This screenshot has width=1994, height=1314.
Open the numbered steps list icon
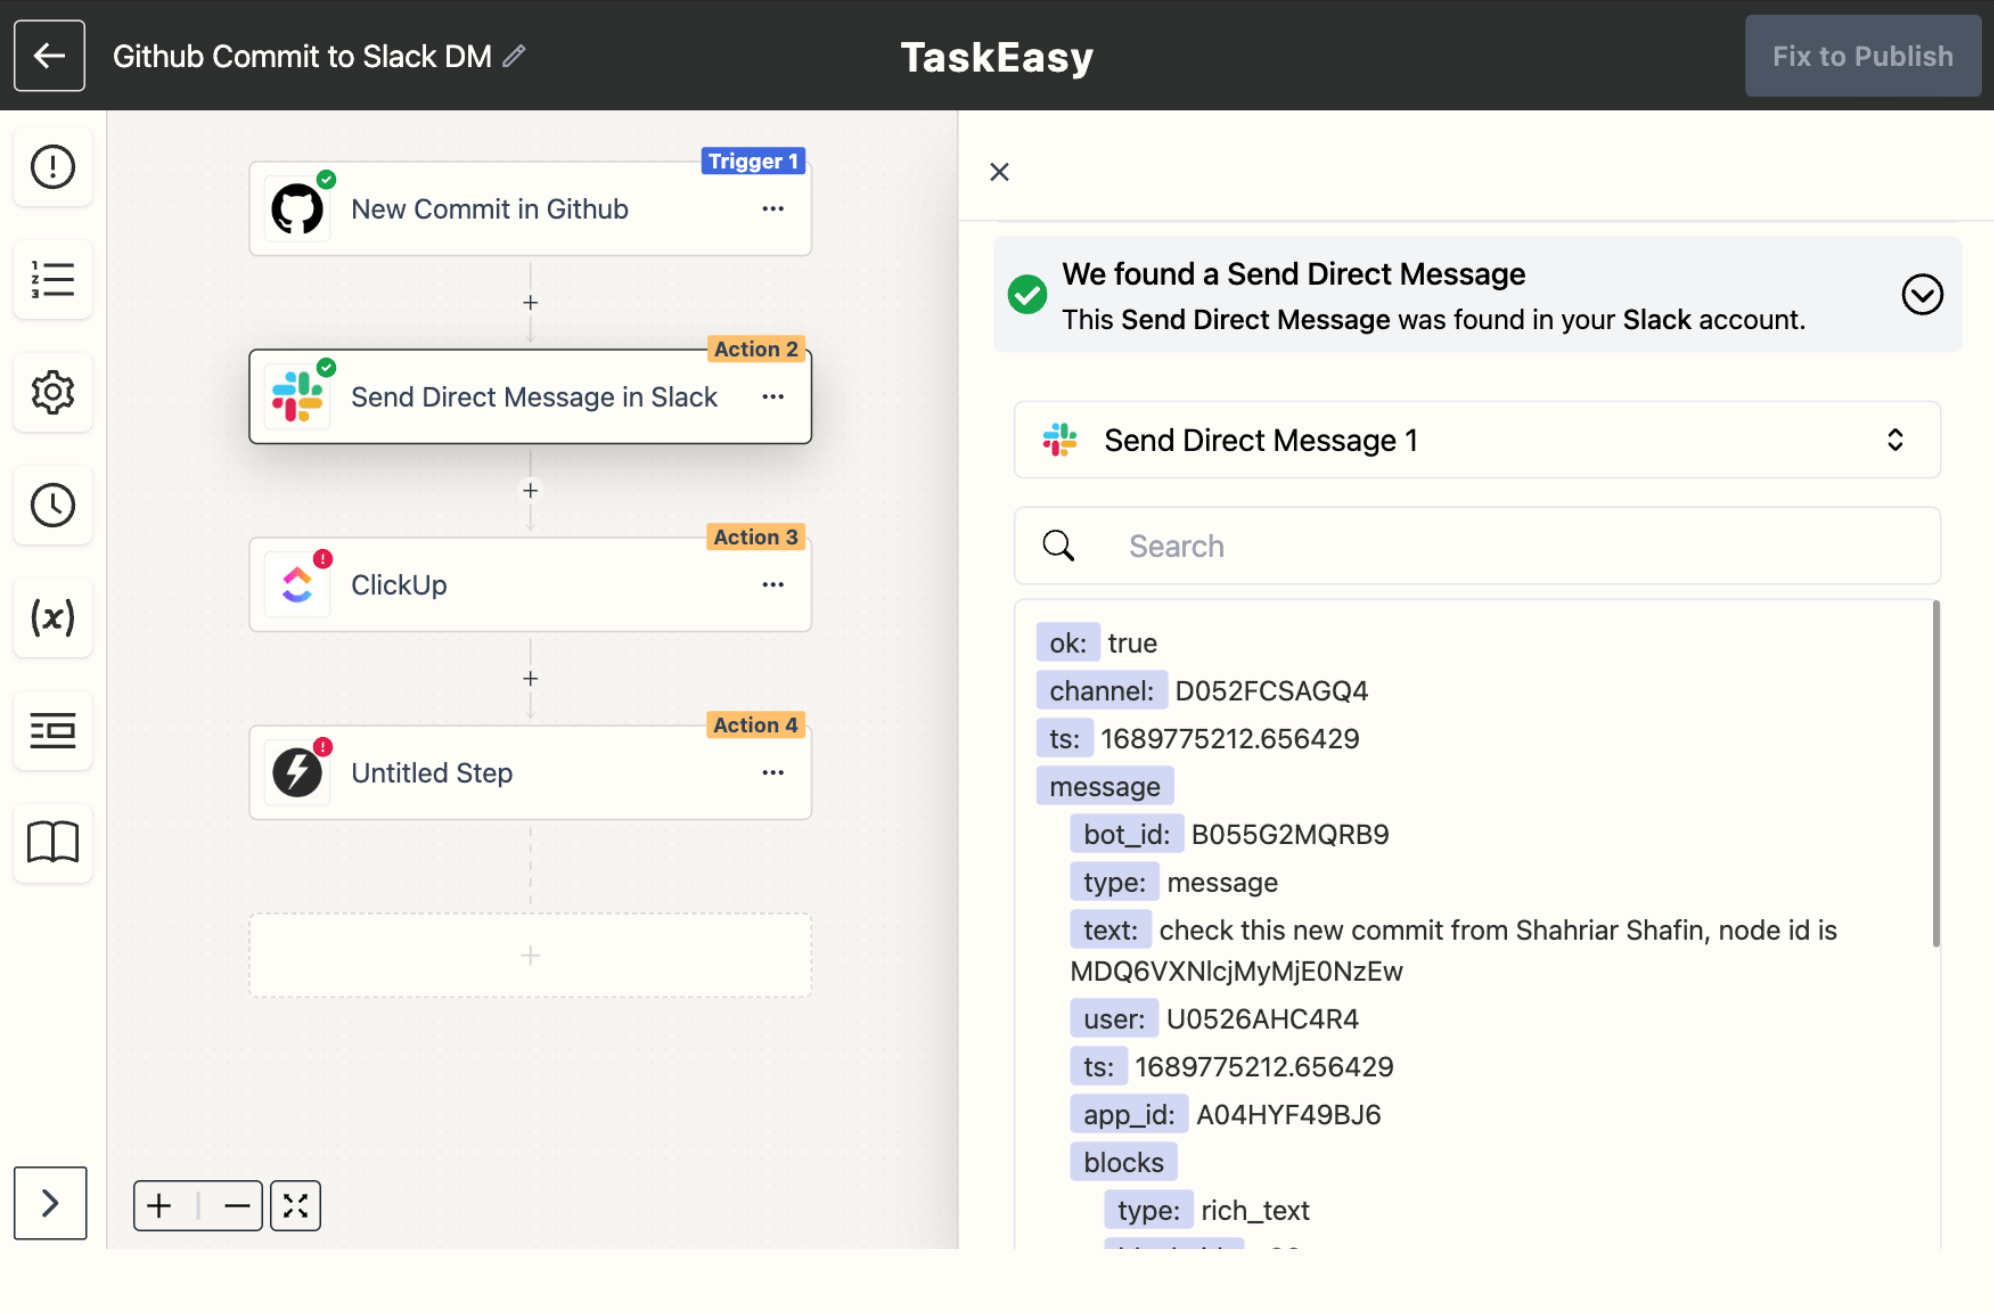(x=53, y=280)
